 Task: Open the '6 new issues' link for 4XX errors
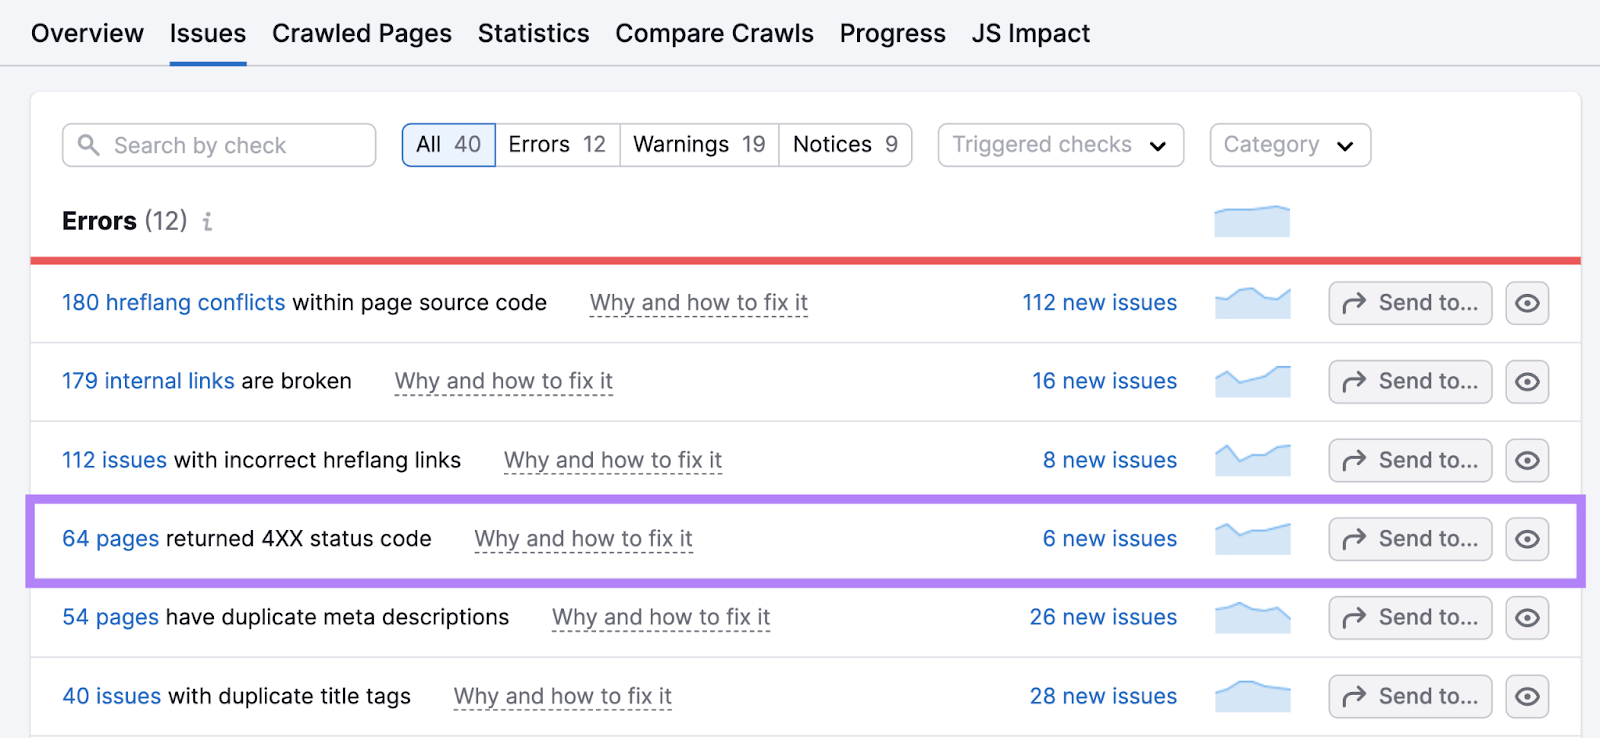pyautogui.click(x=1109, y=538)
